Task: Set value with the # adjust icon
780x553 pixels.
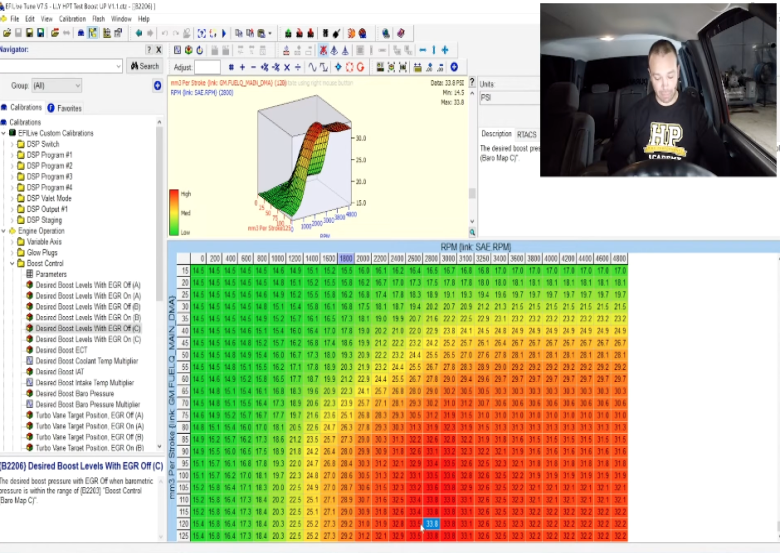Action: coord(231,67)
